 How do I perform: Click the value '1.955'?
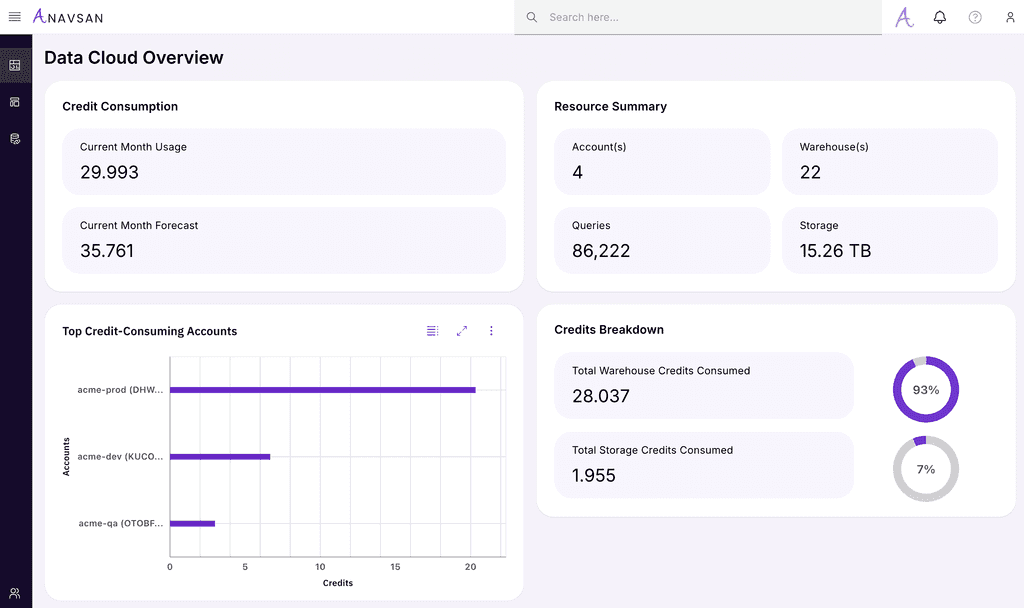coord(594,475)
